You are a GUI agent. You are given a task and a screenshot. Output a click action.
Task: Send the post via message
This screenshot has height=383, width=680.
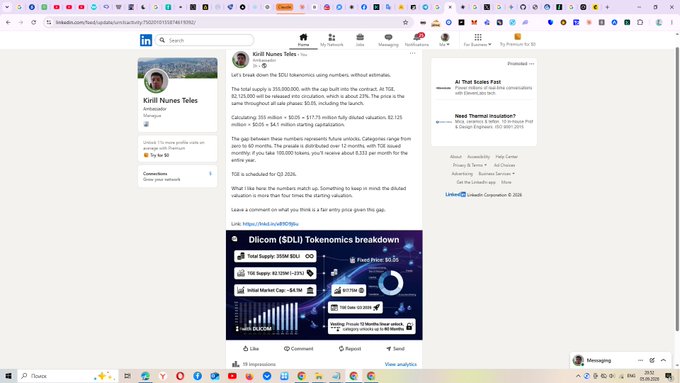point(395,348)
